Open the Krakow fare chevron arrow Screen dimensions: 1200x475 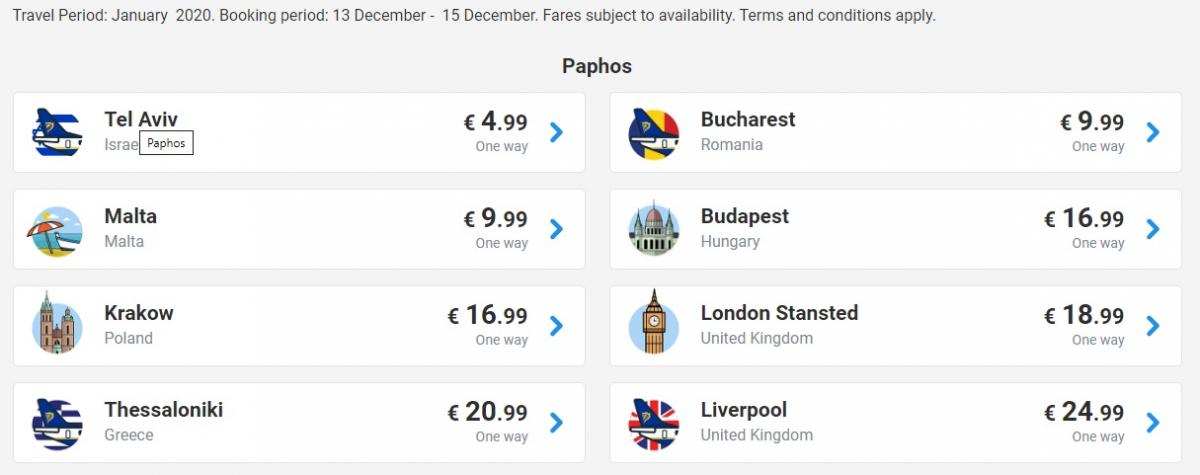557,326
